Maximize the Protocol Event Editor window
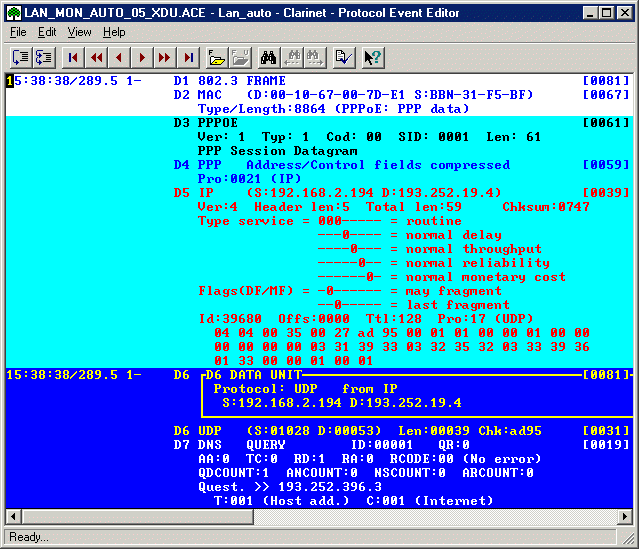639x549 pixels. click(x=606, y=13)
